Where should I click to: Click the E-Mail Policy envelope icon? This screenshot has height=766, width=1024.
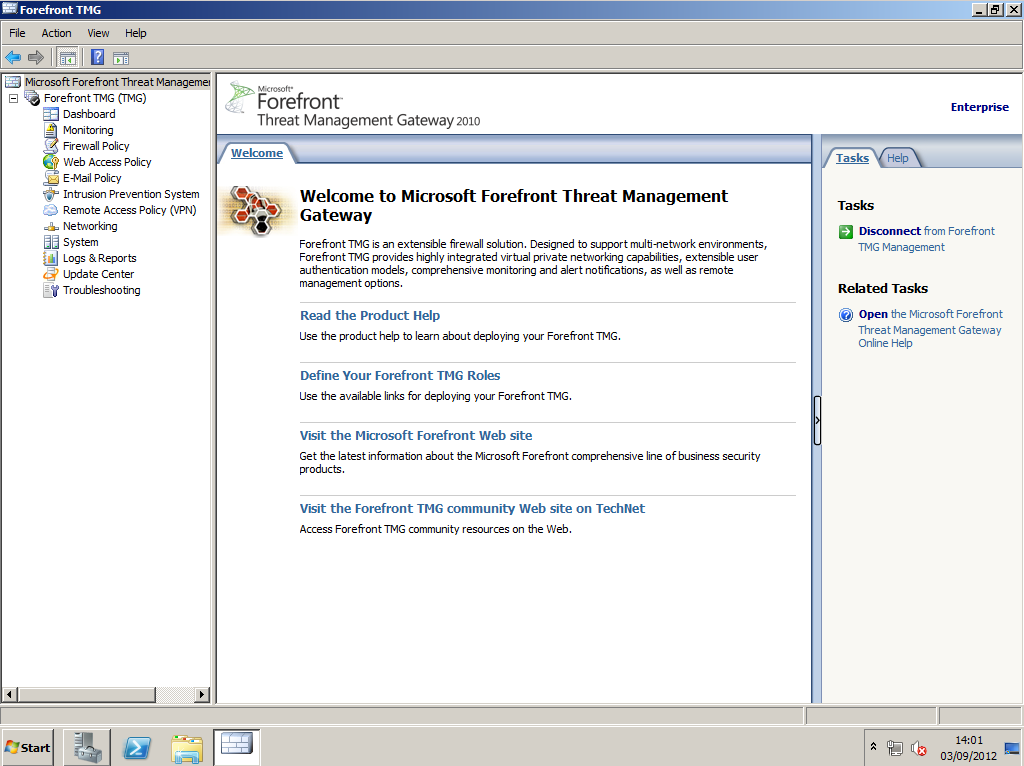pyautogui.click(x=51, y=178)
